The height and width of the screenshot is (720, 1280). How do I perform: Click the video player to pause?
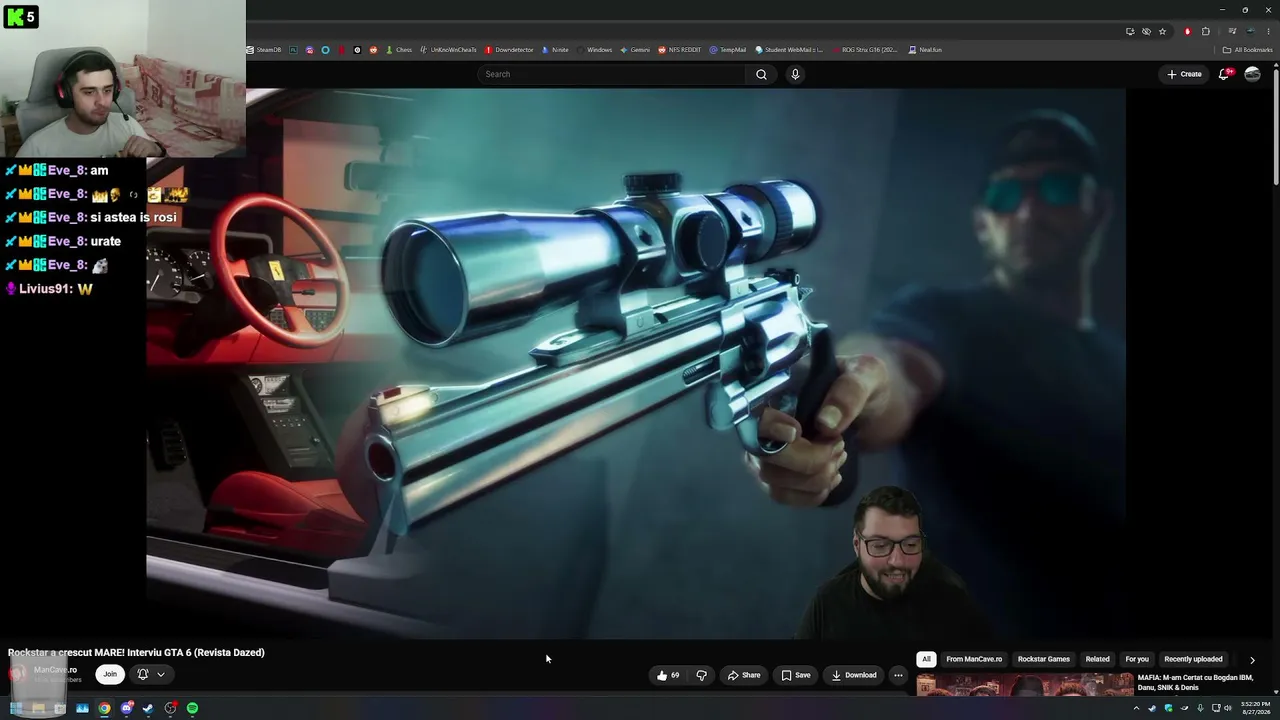pos(636,364)
